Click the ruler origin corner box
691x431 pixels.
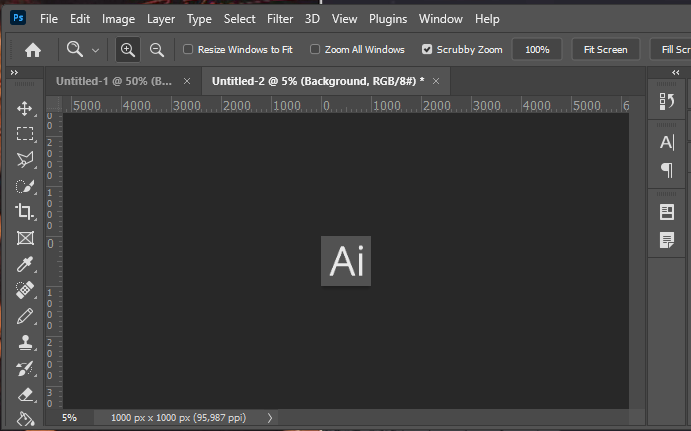tap(54, 104)
